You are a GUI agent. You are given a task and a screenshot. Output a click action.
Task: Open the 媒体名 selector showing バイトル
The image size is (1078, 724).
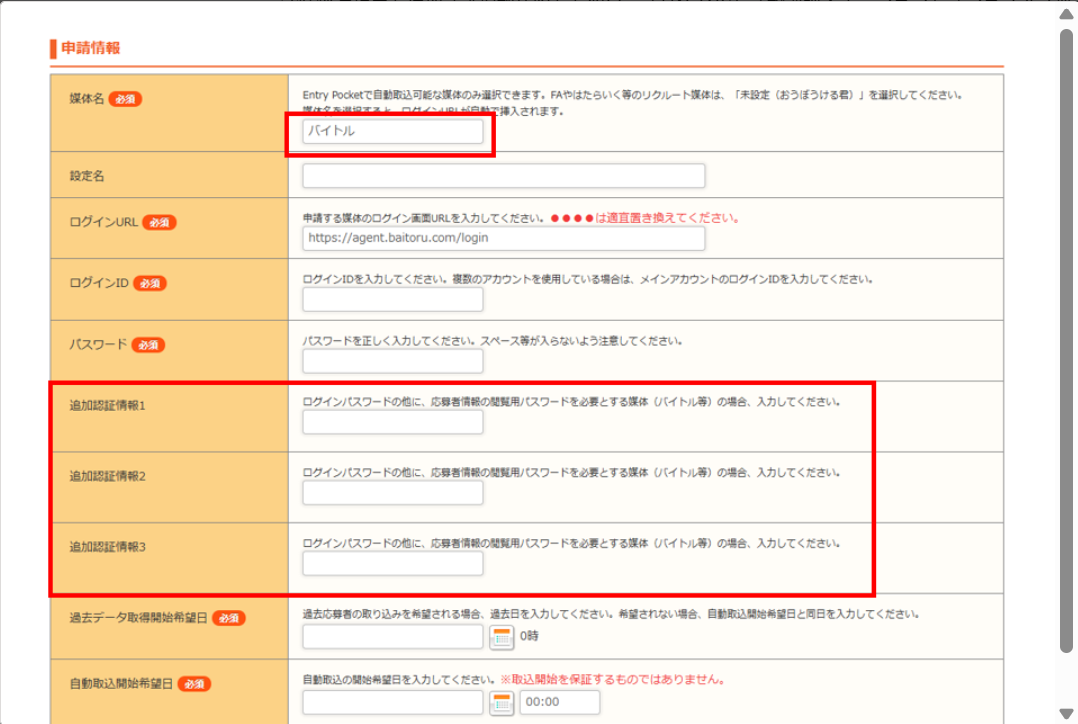(392, 131)
